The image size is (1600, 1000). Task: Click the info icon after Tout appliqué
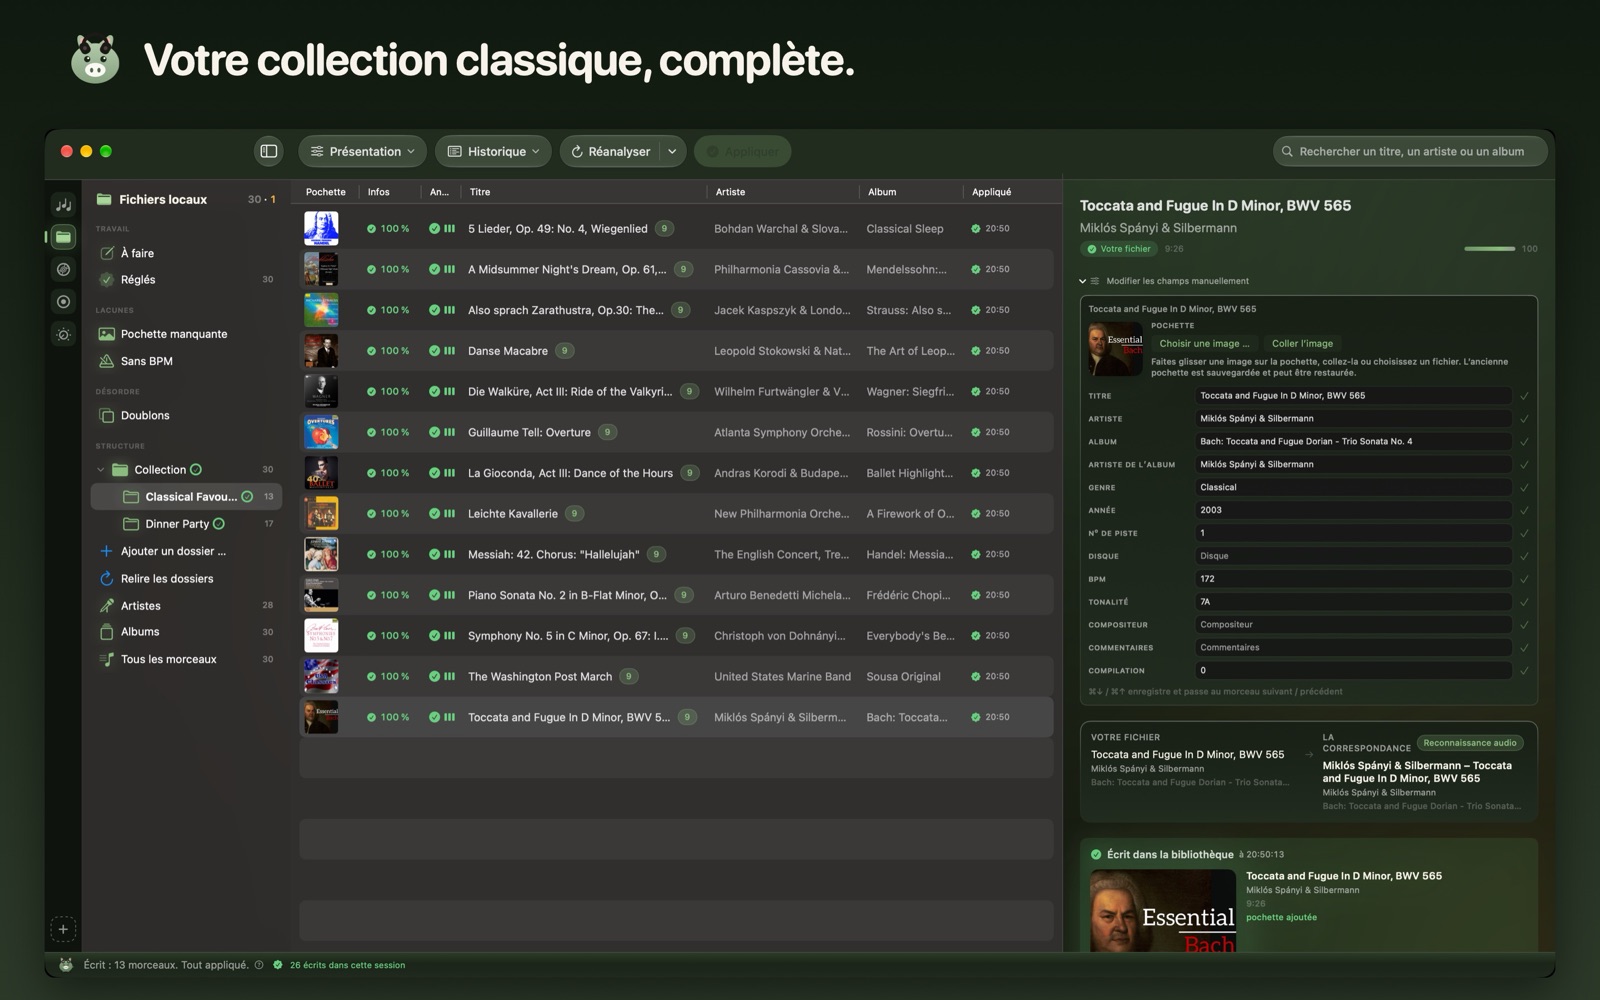point(259,965)
